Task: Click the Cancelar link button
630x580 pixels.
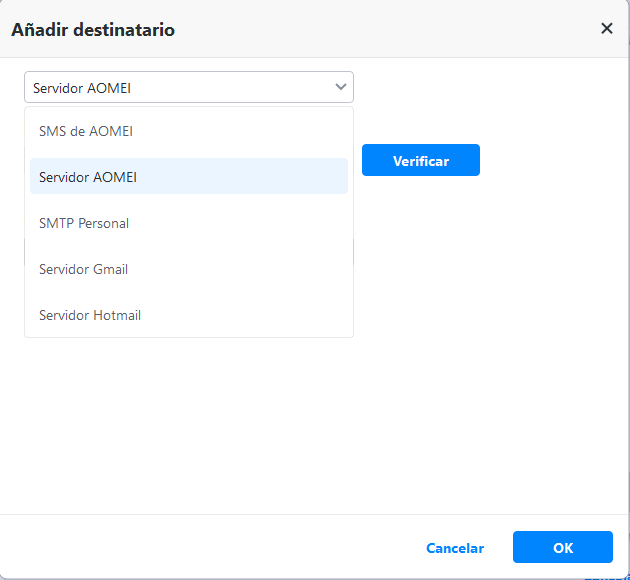Action: tap(455, 548)
